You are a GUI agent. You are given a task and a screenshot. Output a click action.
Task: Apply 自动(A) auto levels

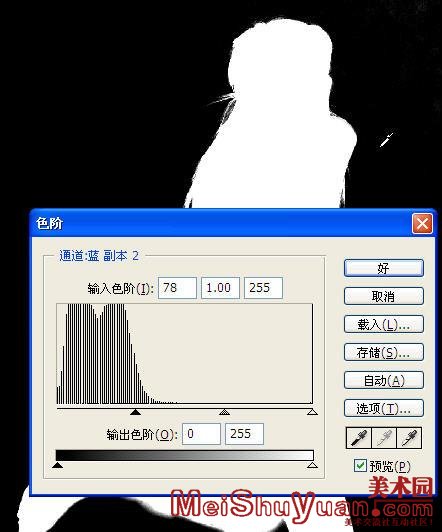(x=384, y=380)
